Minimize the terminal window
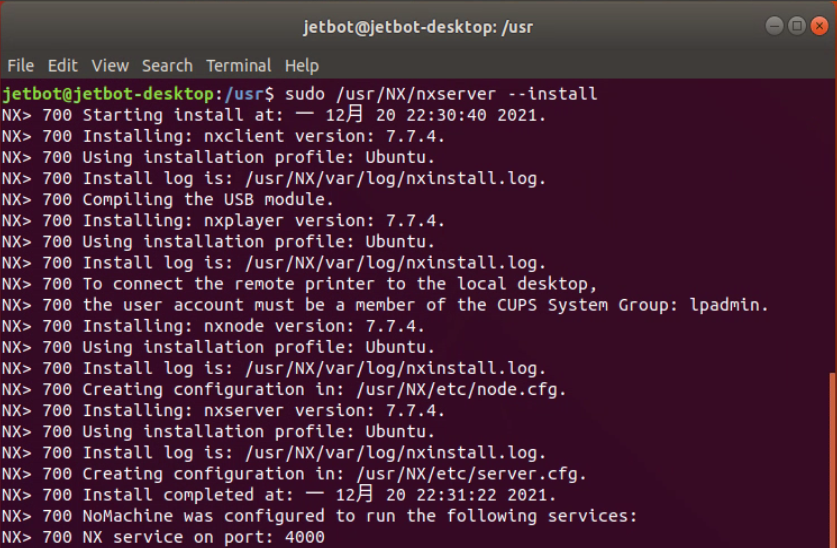Viewport: 837px width, 548px height. pos(774,26)
